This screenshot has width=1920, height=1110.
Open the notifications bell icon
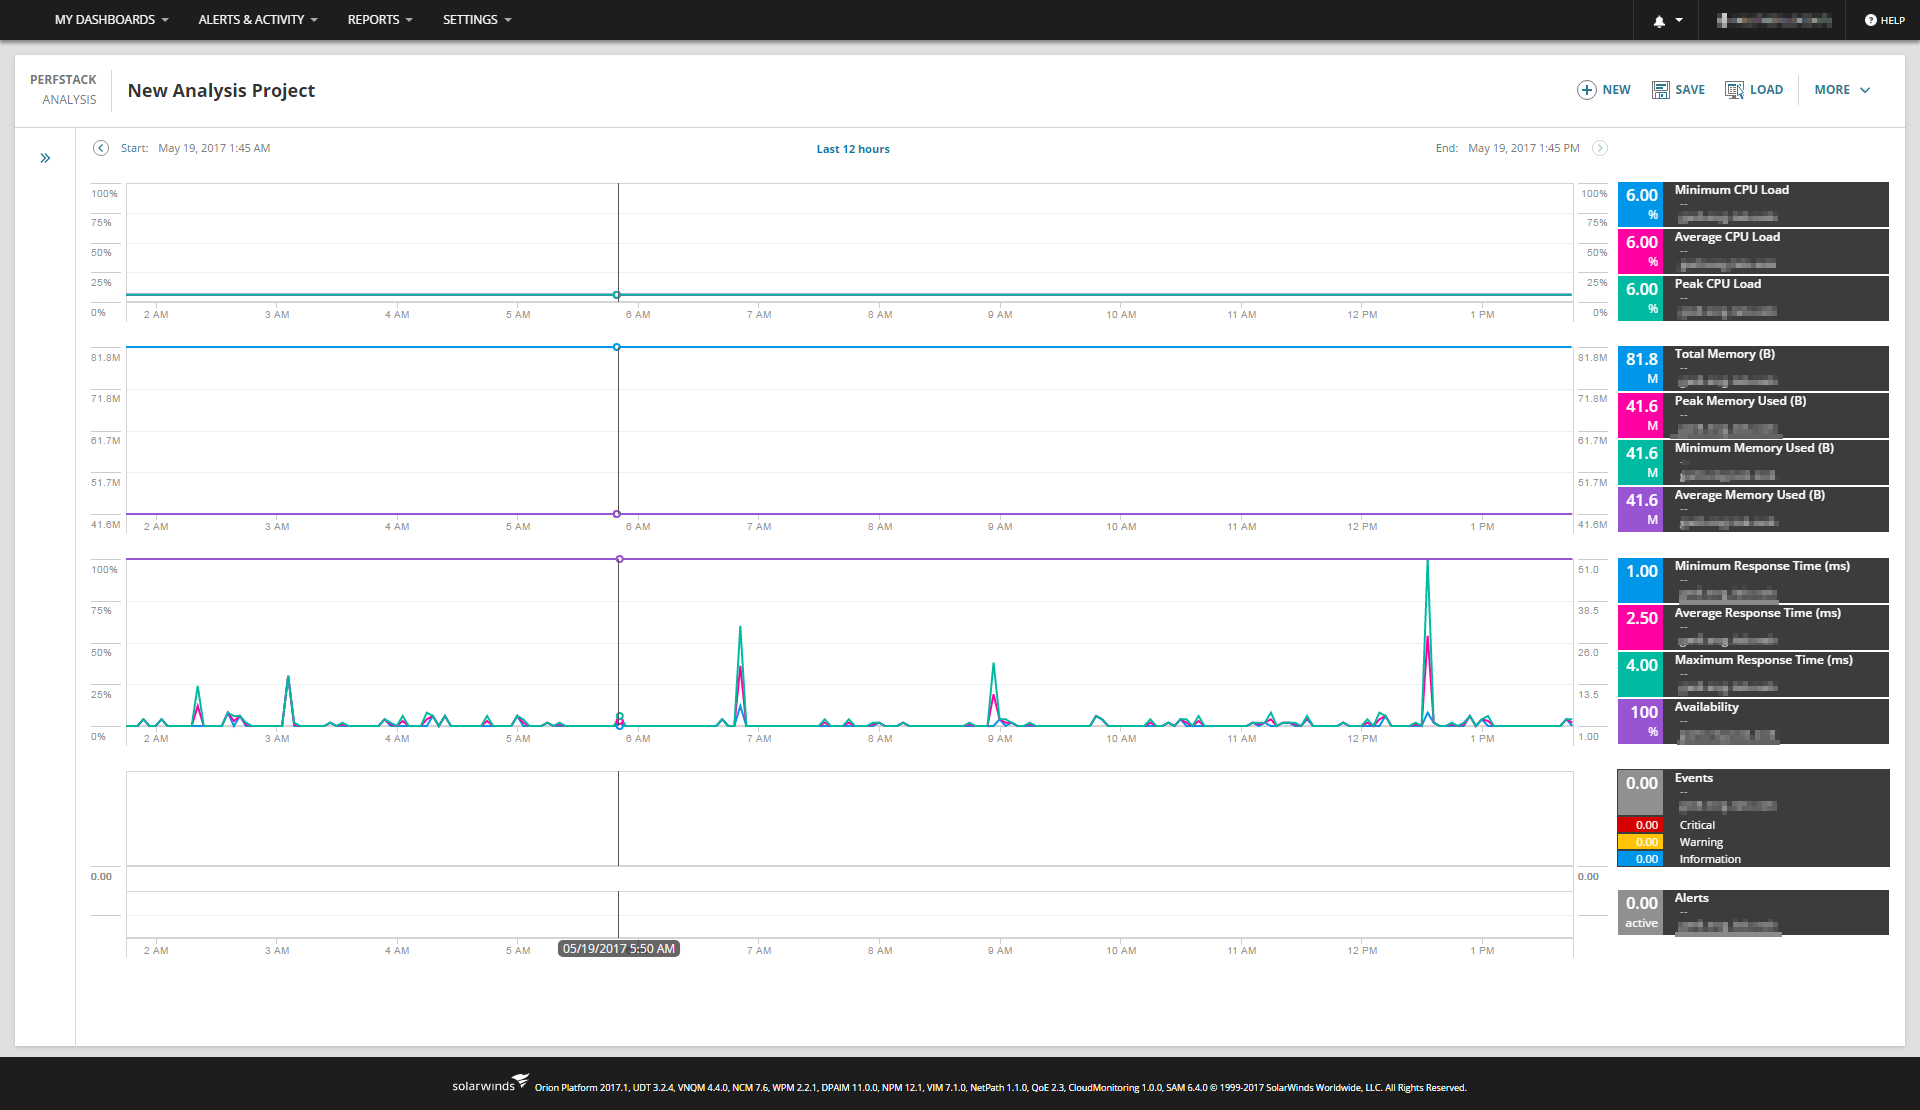coord(1659,21)
